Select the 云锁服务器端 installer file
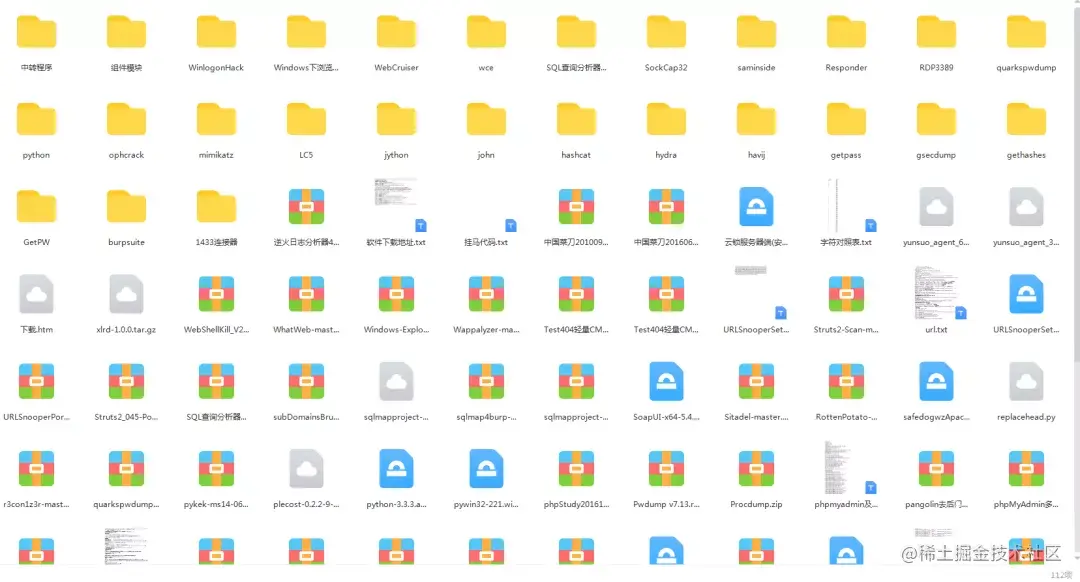 [x=756, y=207]
